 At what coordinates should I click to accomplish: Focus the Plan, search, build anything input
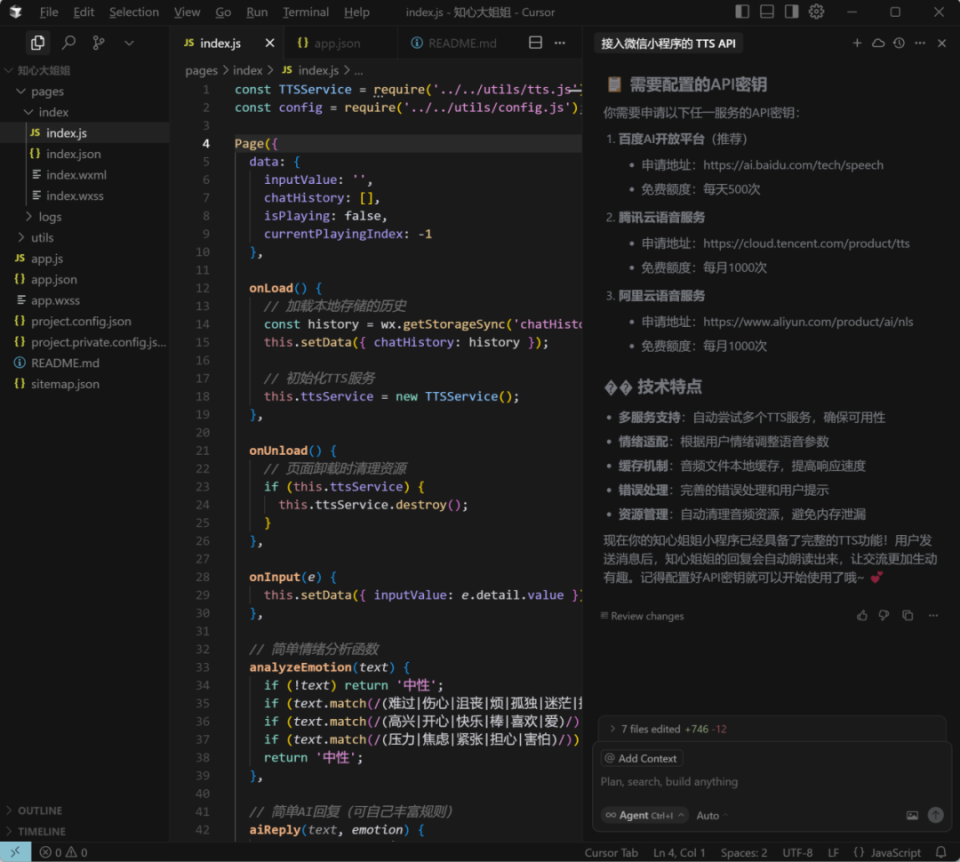pos(771,782)
